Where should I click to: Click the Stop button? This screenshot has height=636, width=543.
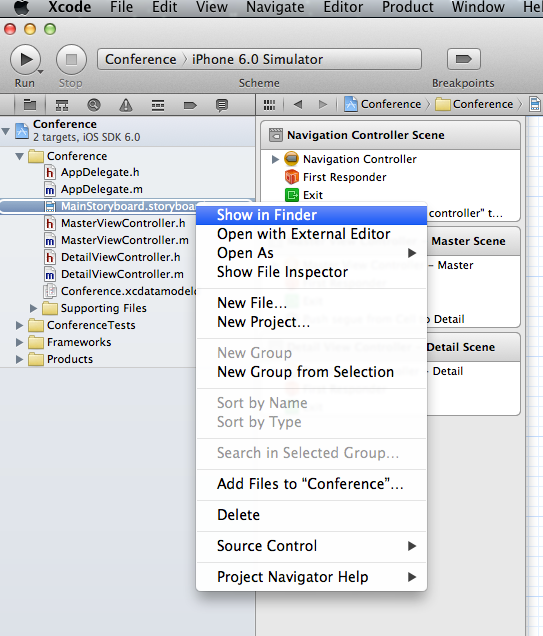71,60
